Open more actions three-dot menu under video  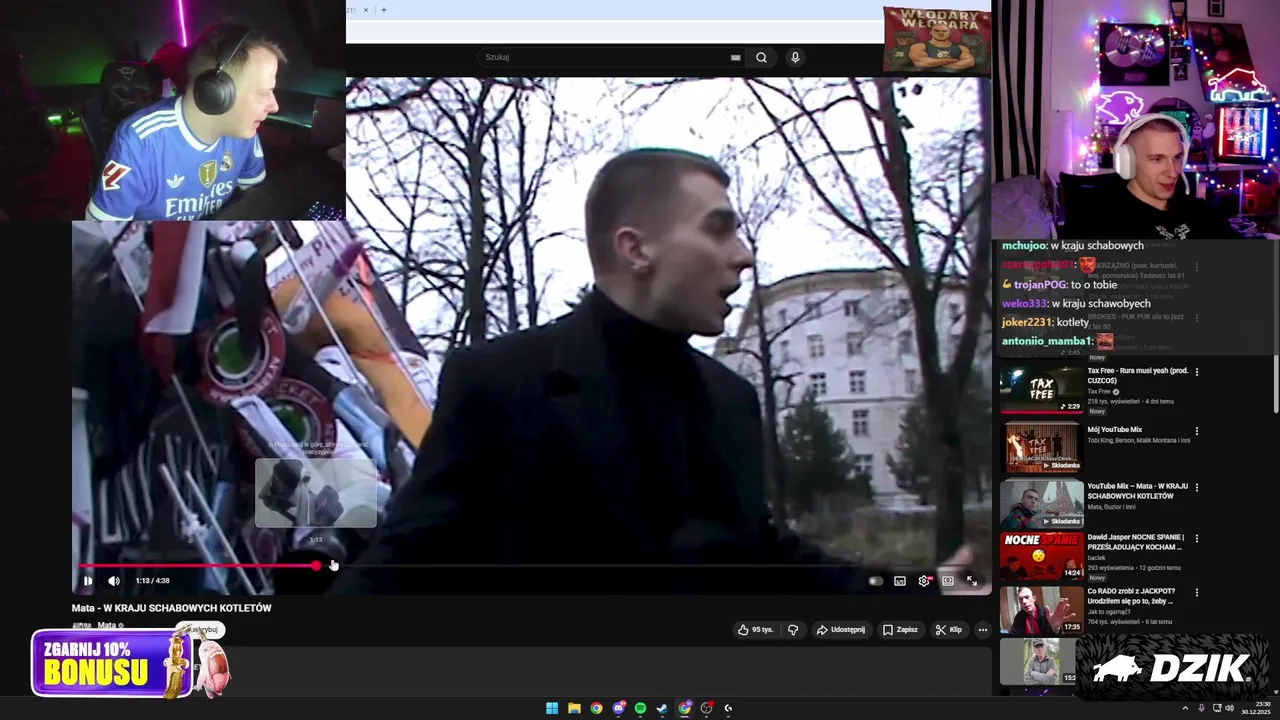(x=983, y=630)
